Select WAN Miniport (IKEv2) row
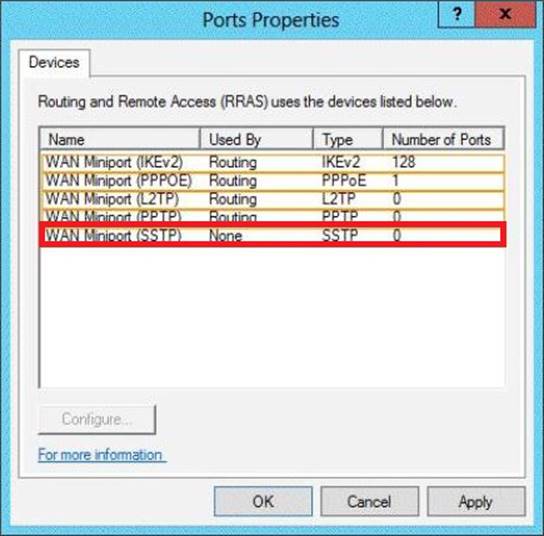Viewport: 544px width, 536px height. coord(272,162)
